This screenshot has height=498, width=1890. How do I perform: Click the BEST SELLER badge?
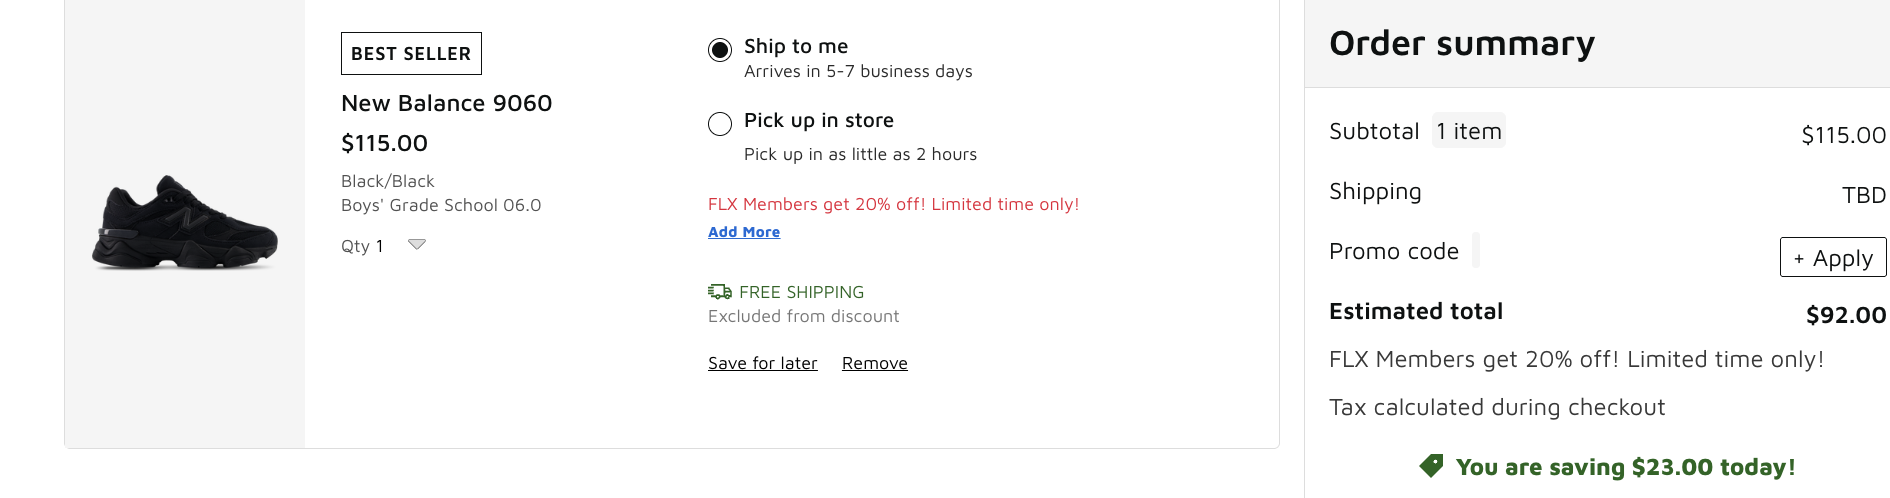click(411, 54)
